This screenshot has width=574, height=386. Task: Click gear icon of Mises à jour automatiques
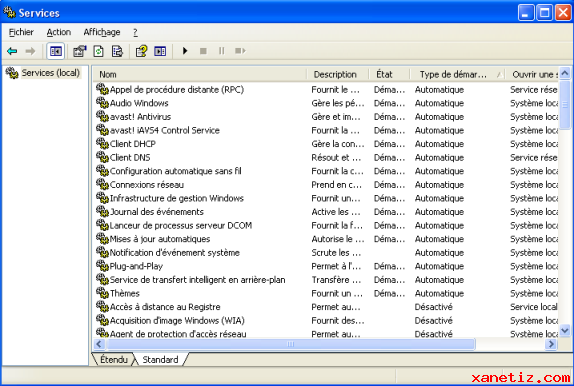coord(102,238)
